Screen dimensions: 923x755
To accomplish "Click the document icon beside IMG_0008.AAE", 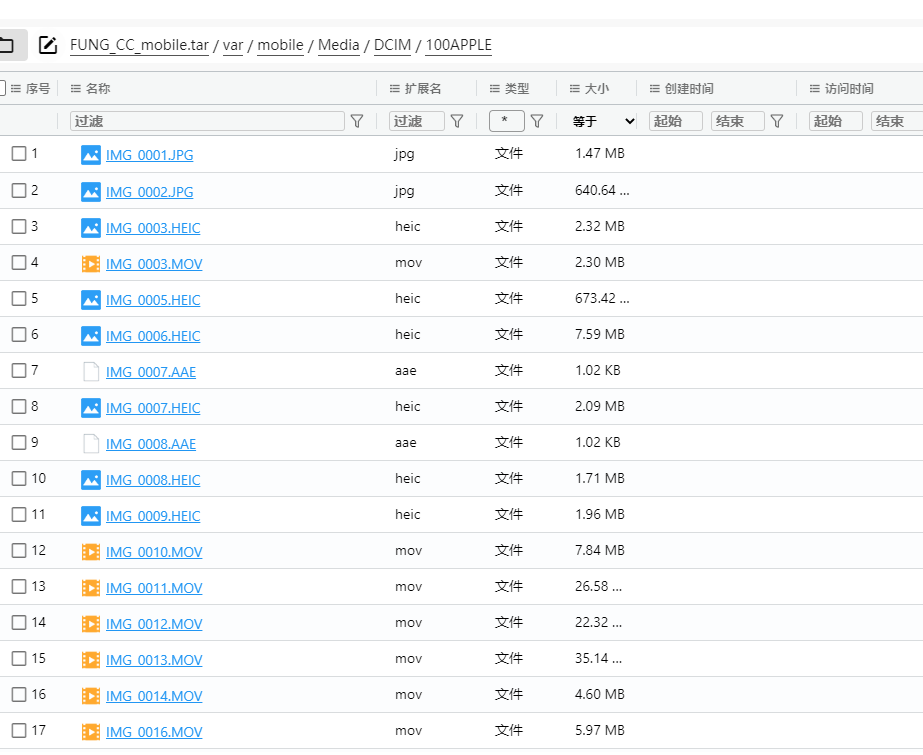I will pos(90,443).
